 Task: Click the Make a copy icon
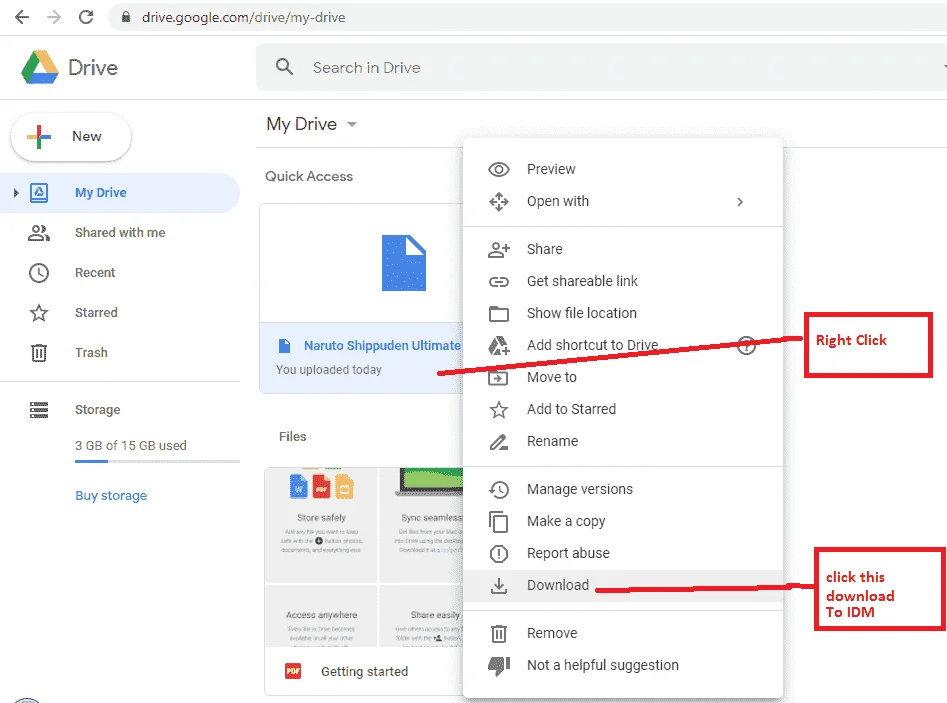499,522
